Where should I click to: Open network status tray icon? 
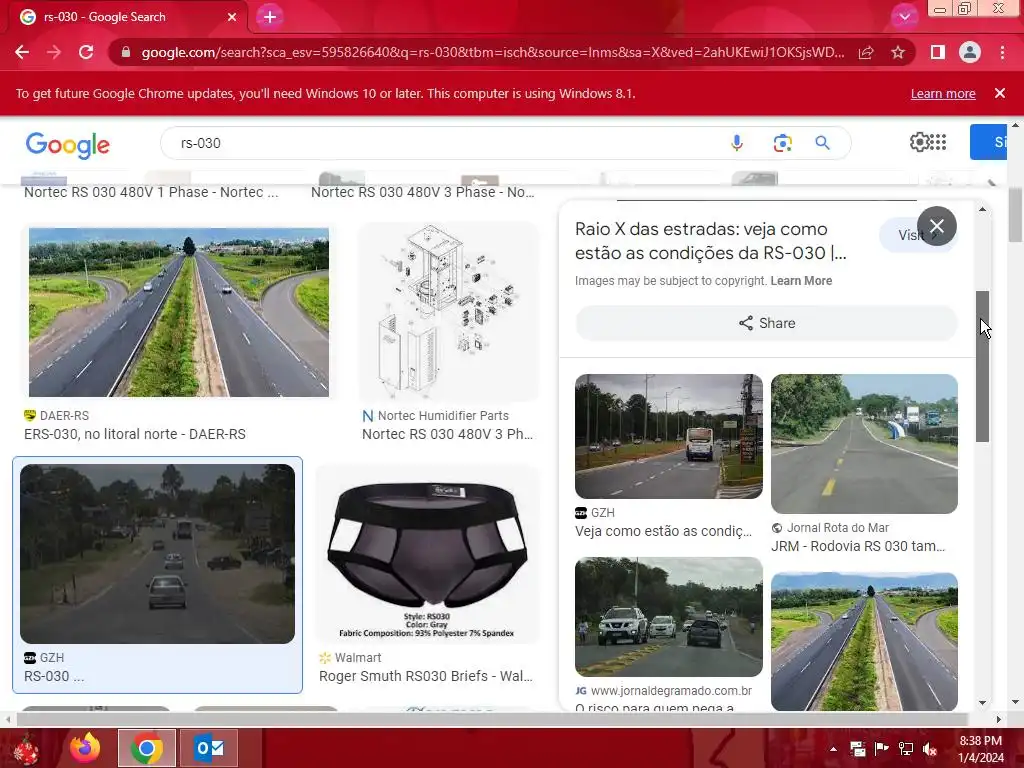(x=905, y=749)
